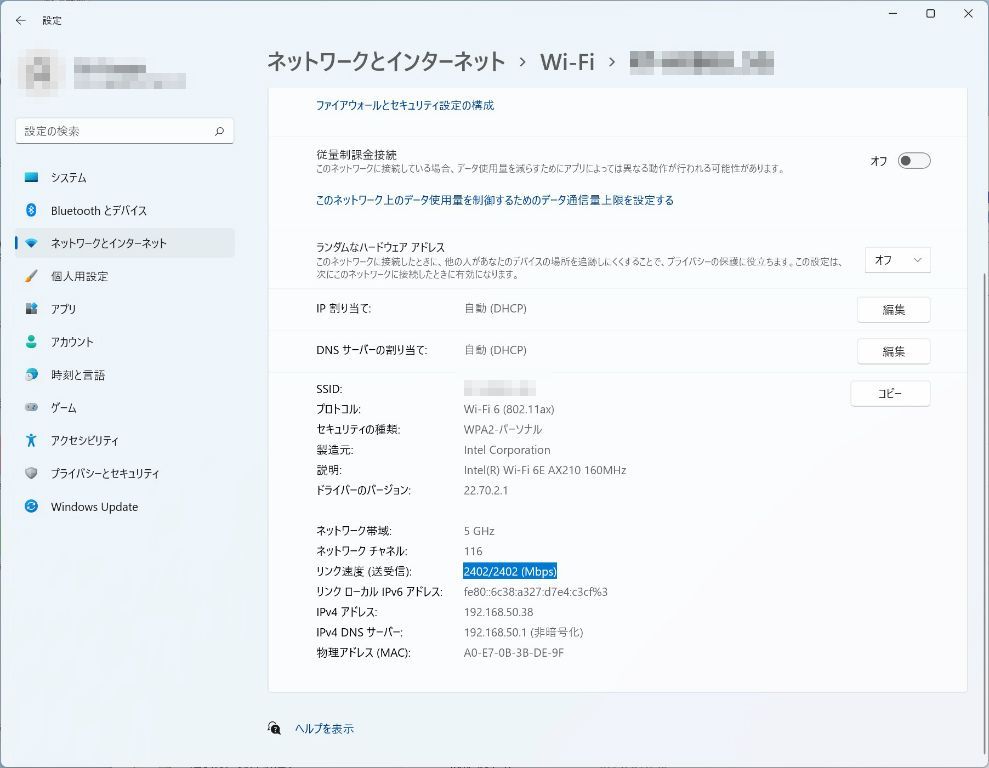
Task: Click 編集 button for IP 割り当て
Action: 893,310
